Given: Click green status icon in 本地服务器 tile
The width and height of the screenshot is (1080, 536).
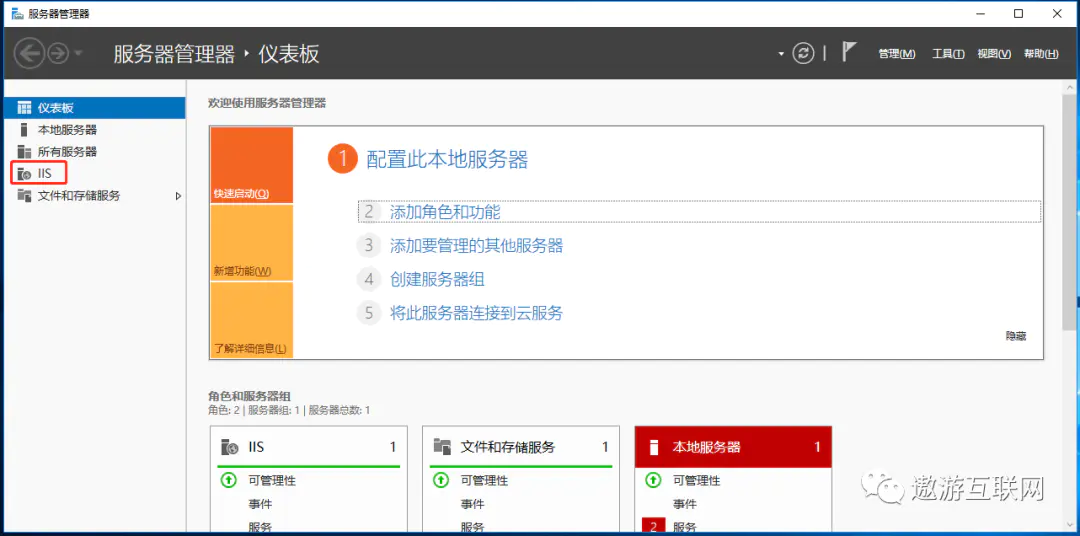Looking at the screenshot, I should pyautogui.click(x=653, y=480).
